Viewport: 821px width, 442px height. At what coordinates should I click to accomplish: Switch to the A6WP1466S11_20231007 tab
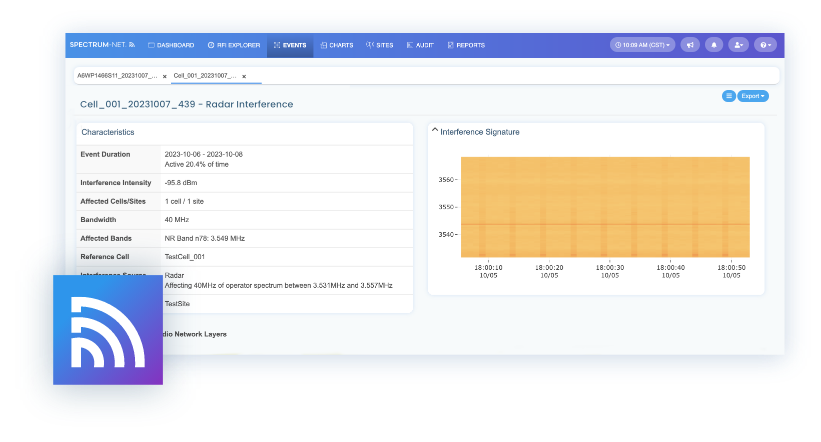click(x=117, y=76)
